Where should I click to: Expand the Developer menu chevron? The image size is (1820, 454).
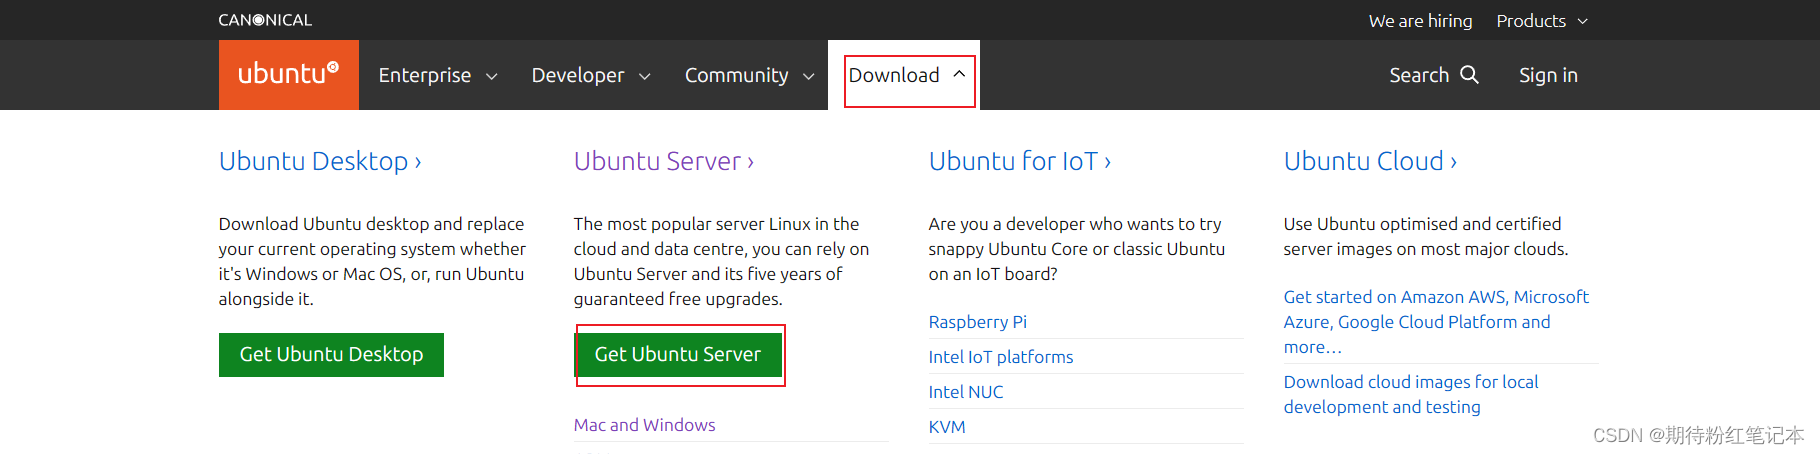pyautogui.click(x=644, y=76)
